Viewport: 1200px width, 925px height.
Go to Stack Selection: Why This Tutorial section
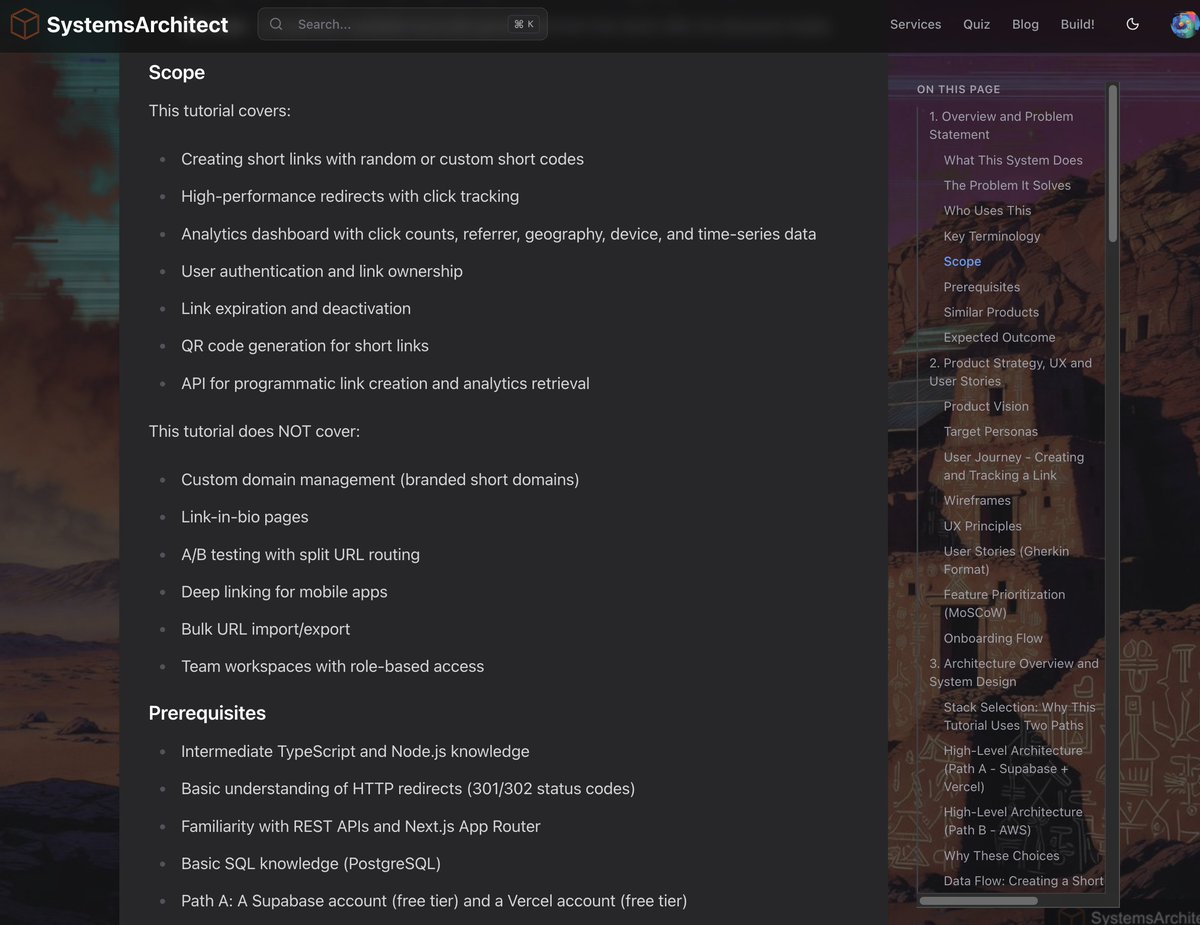(1020, 716)
